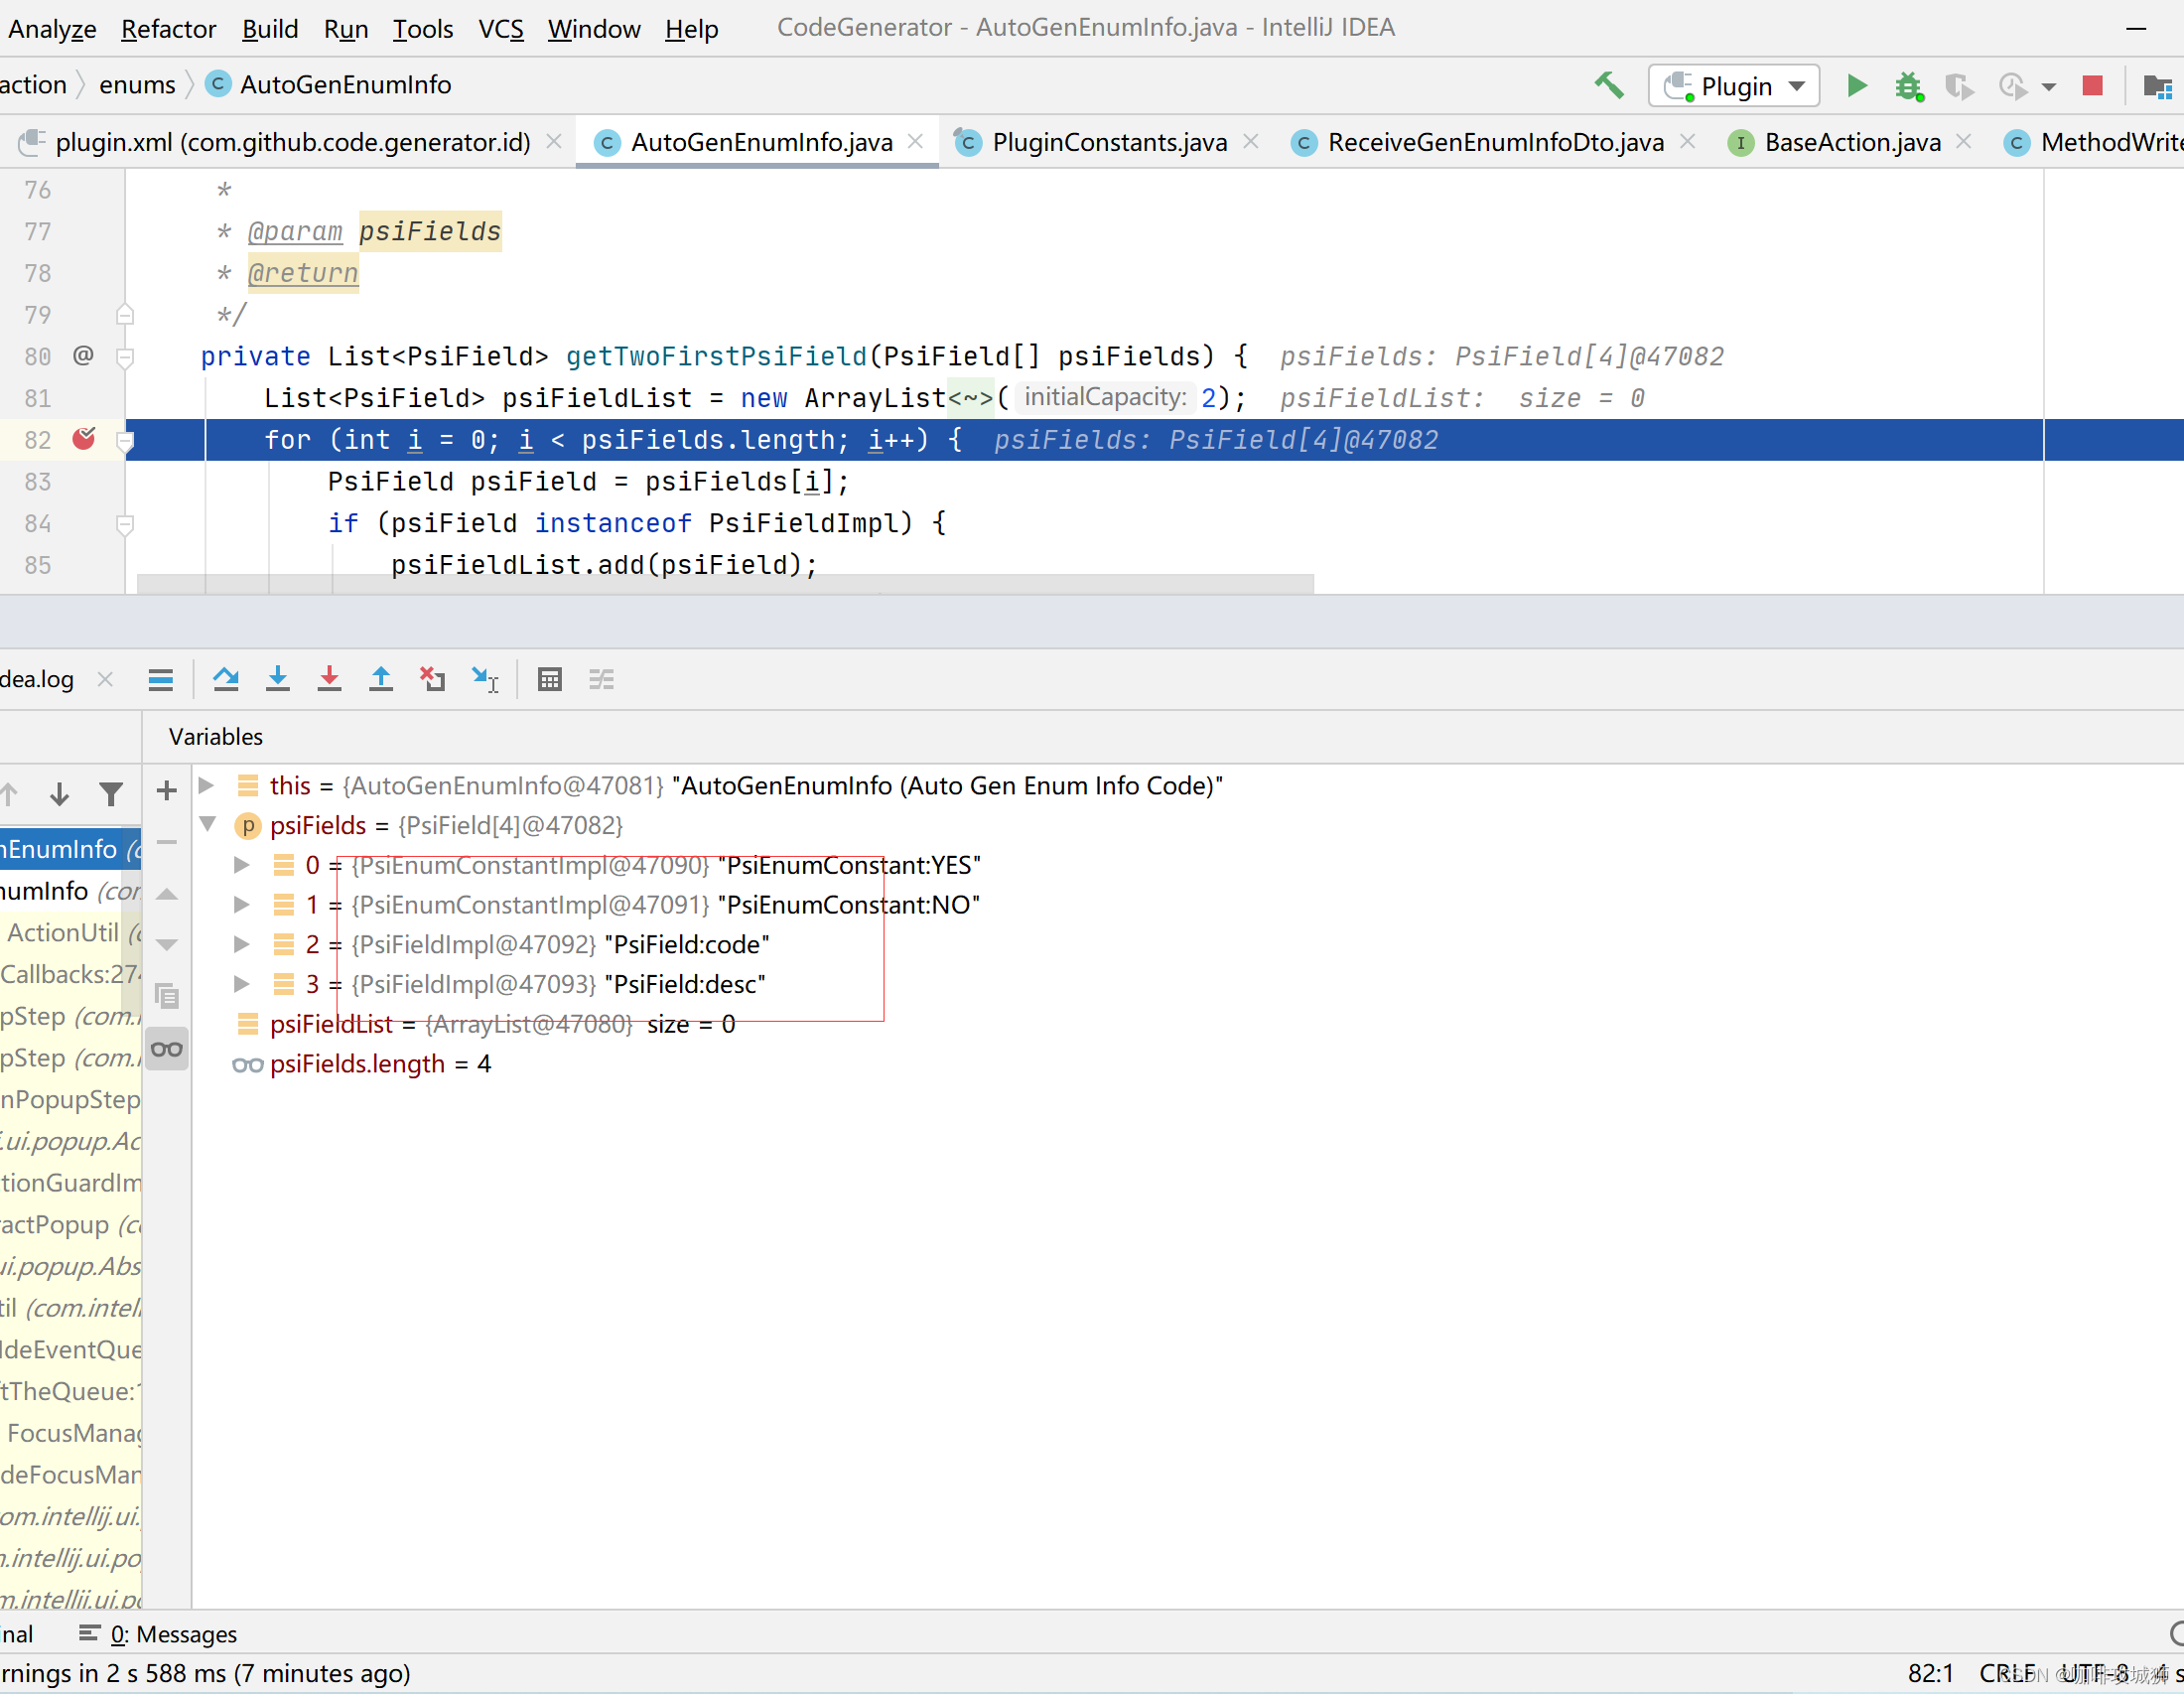
Task: Collapse the psiFields array node
Action: 208,824
